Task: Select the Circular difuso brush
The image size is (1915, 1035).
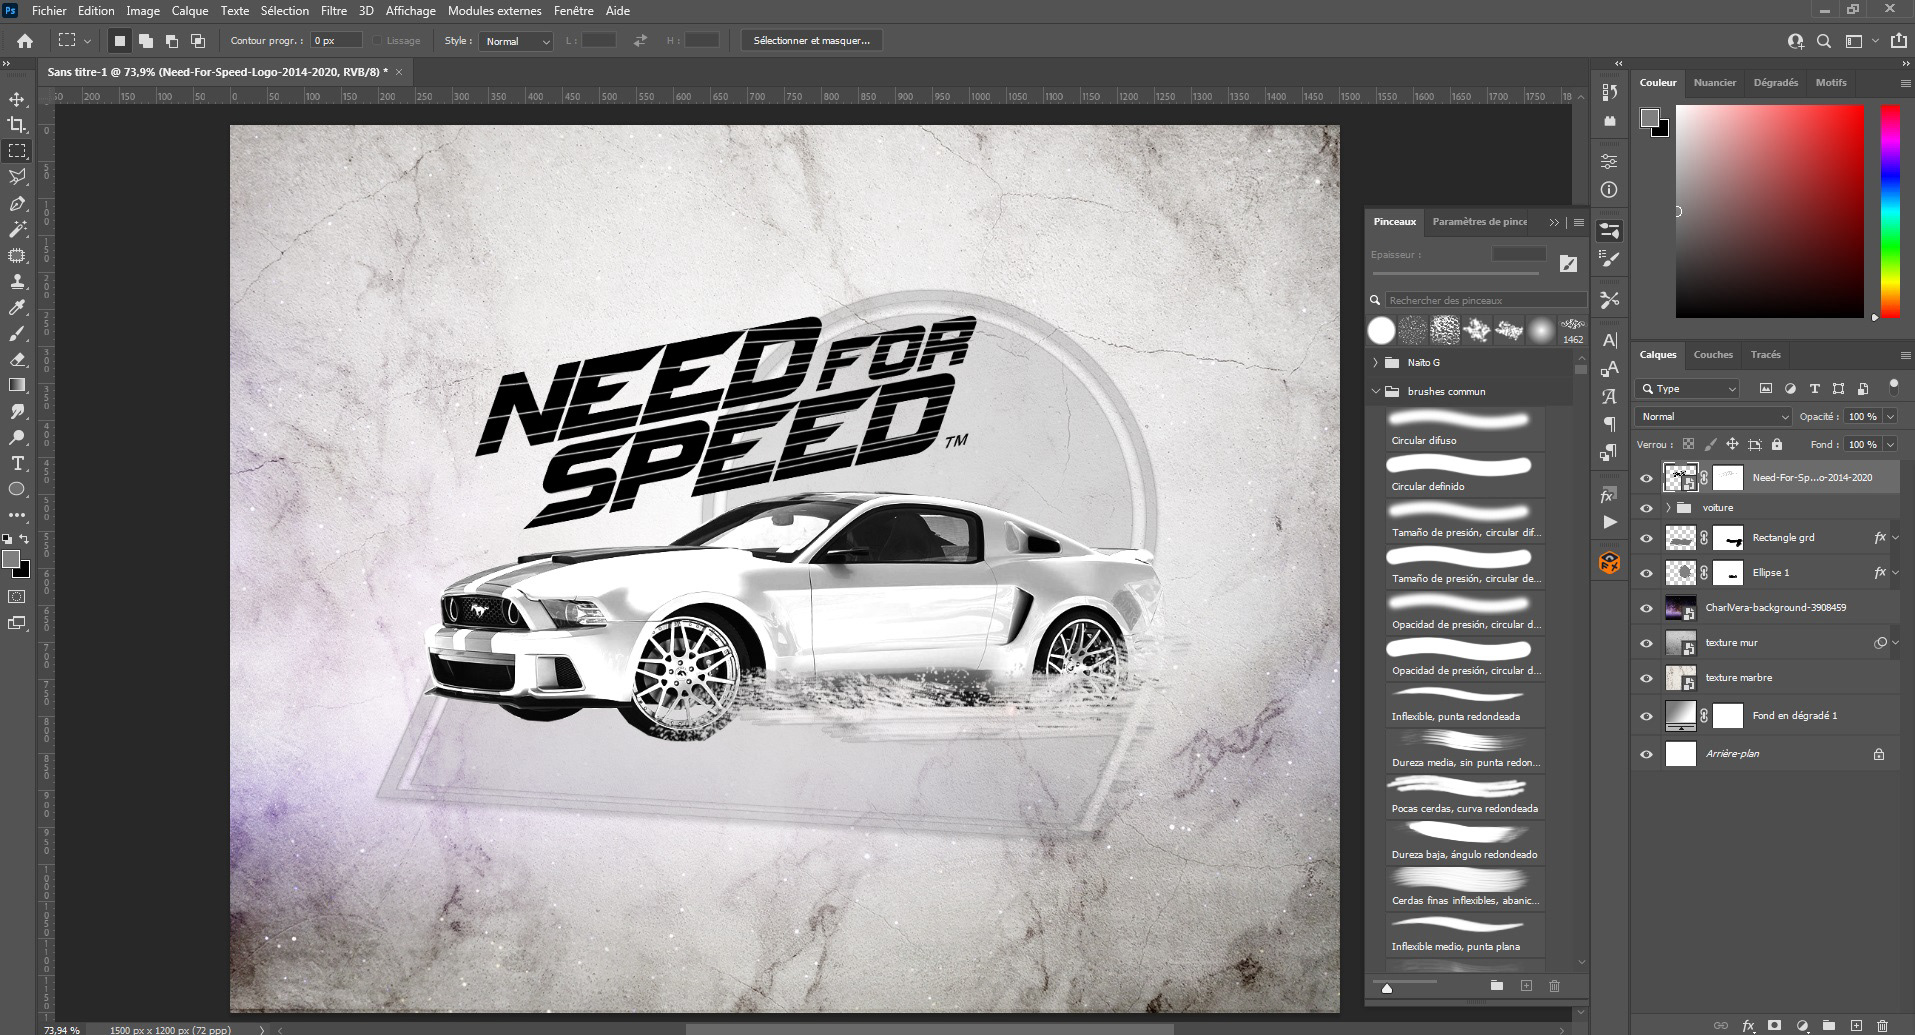Action: [1466, 429]
